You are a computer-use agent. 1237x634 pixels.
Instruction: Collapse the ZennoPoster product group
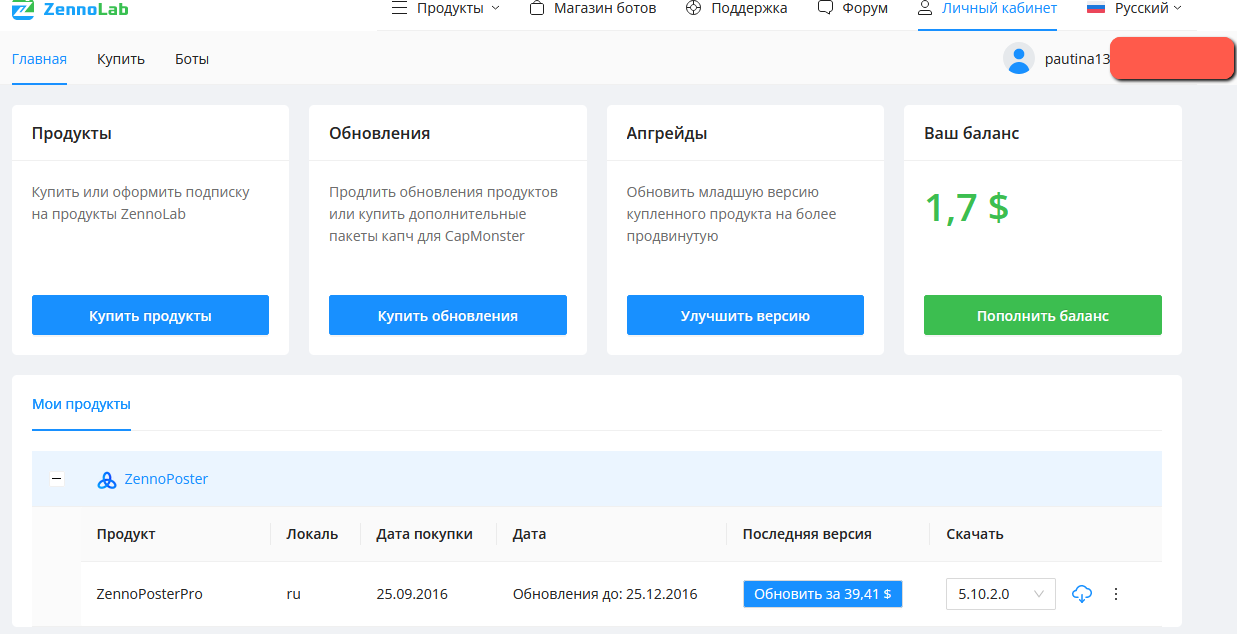coord(57,479)
